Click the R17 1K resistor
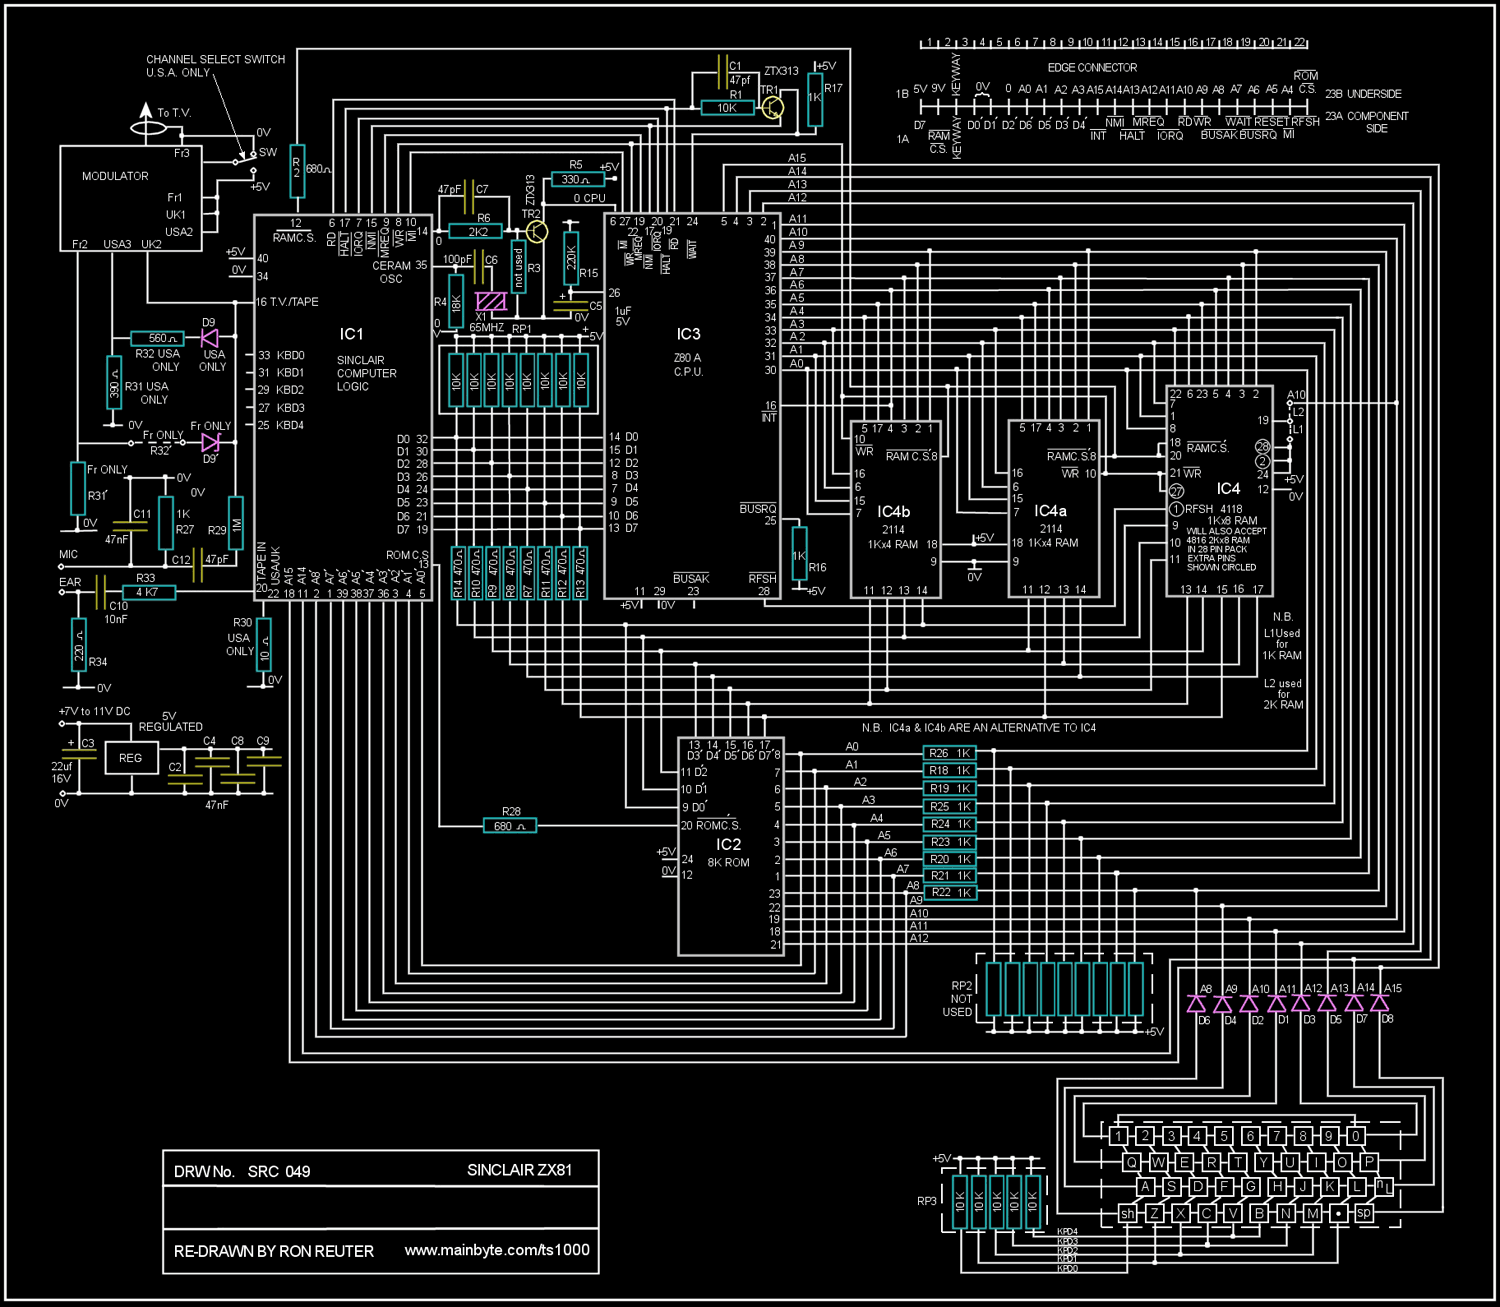 815,100
